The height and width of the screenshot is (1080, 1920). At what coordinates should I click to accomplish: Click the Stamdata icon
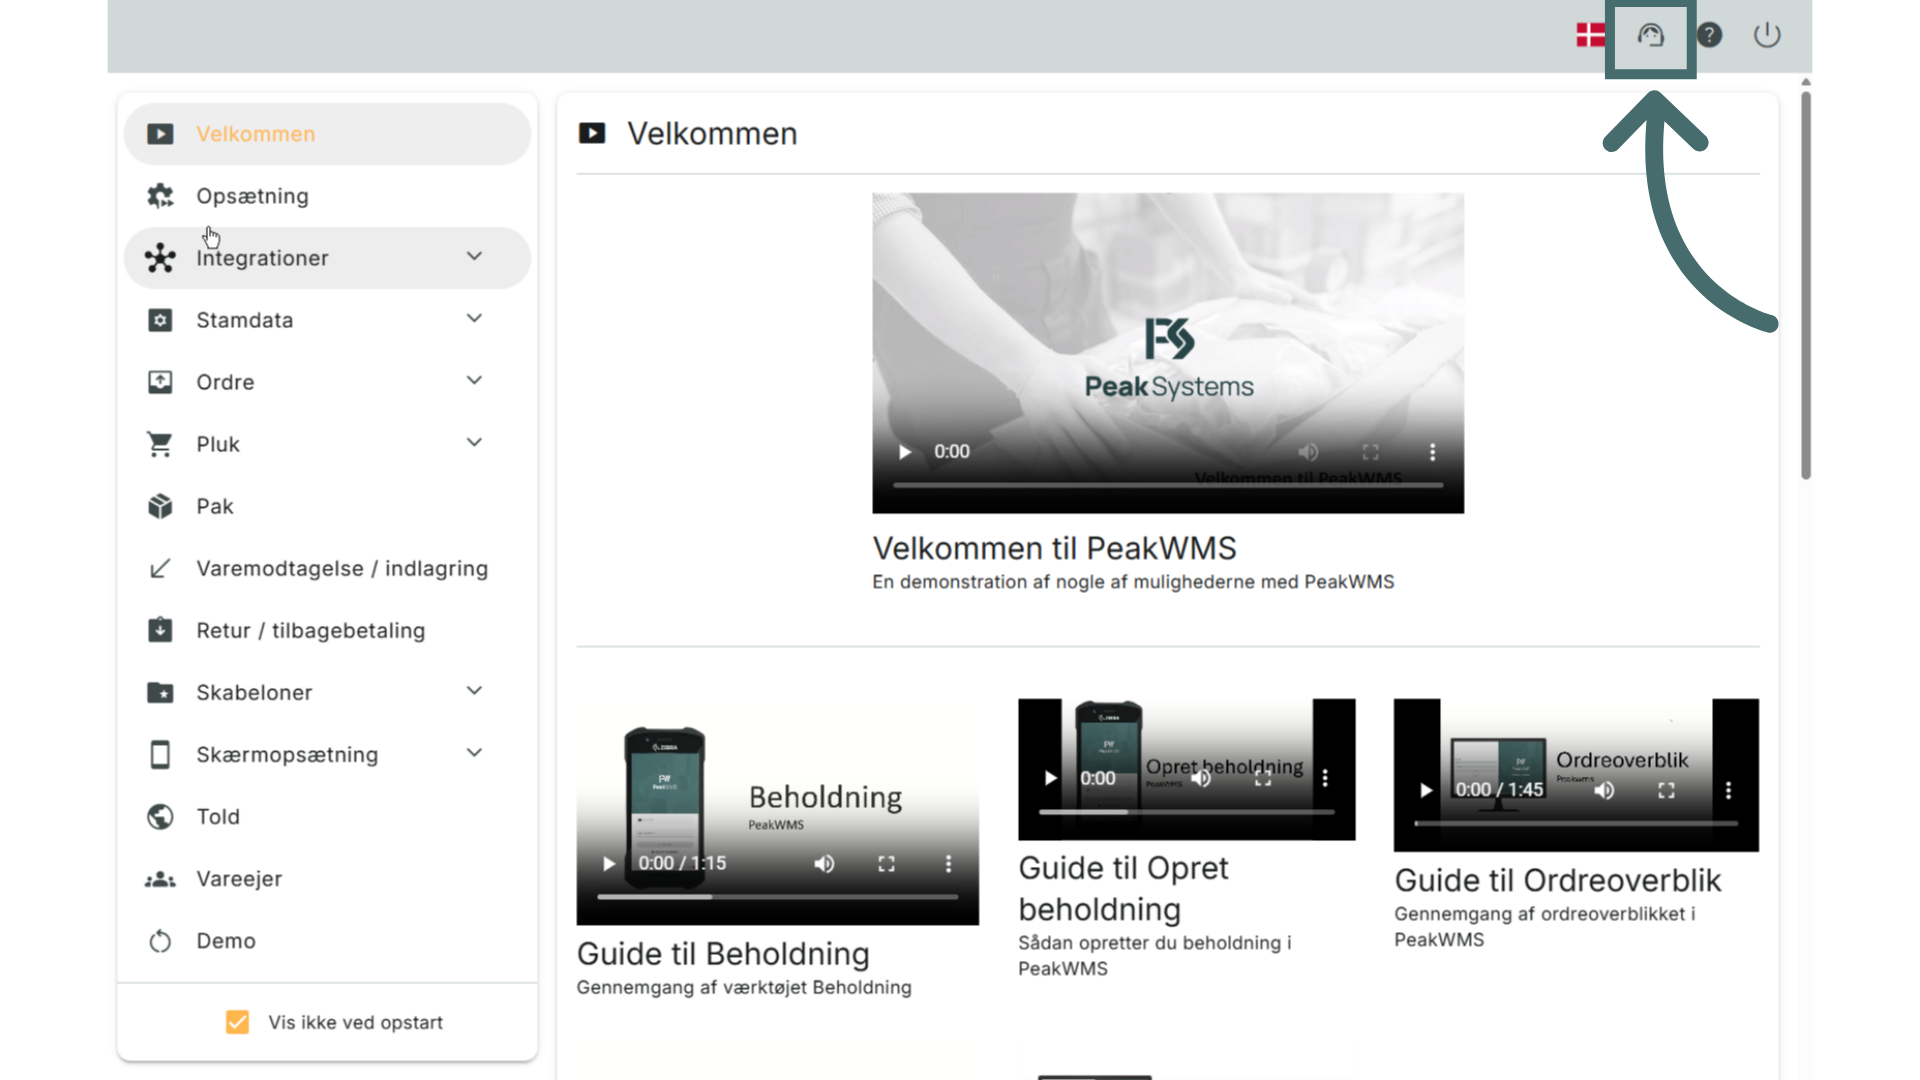click(x=160, y=320)
